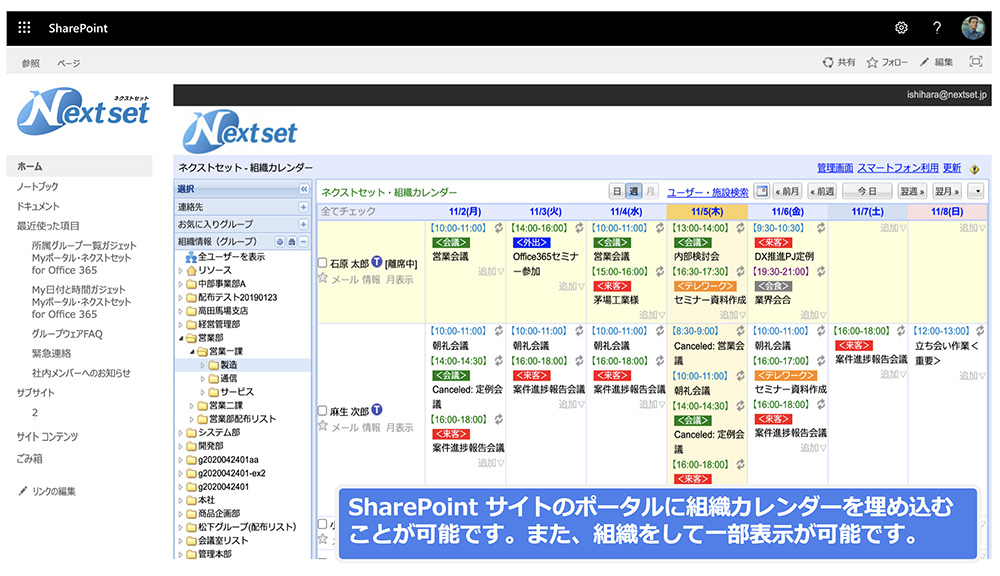Image resolution: width=1000 pixels, height=576 pixels.
Task: Open the SharePoint app launcher grid
Action: (x=24, y=27)
